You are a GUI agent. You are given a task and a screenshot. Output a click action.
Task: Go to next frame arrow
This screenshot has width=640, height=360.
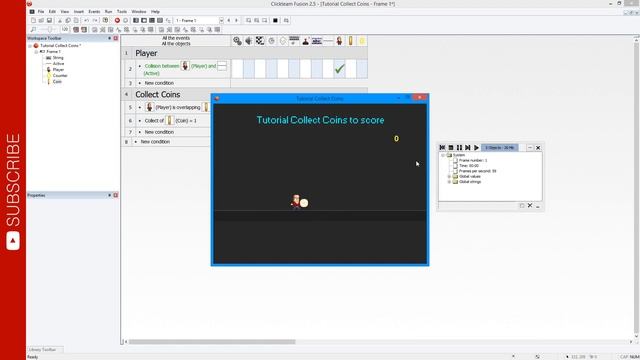coord(236,20)
